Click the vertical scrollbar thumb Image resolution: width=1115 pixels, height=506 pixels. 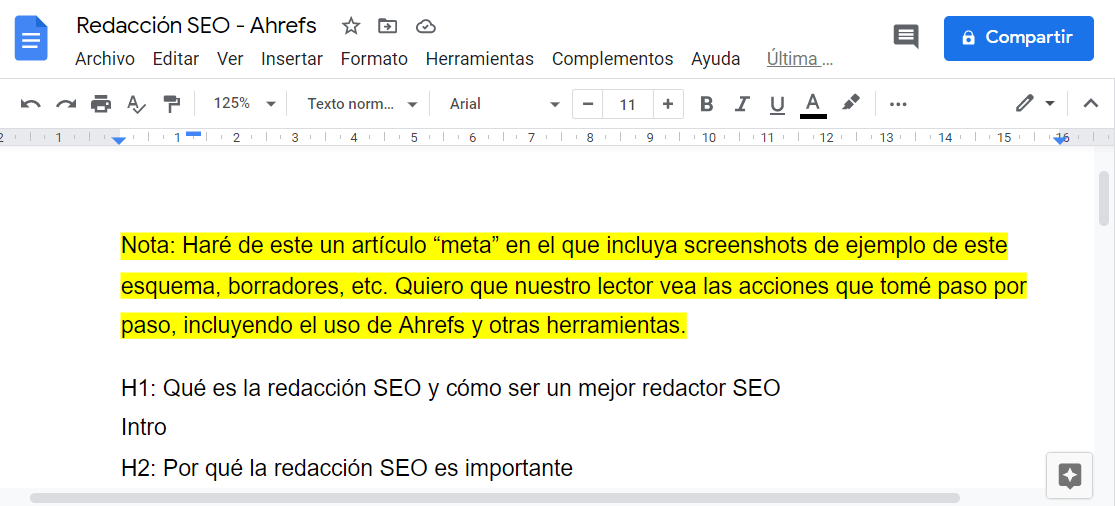pos(1103,198)
